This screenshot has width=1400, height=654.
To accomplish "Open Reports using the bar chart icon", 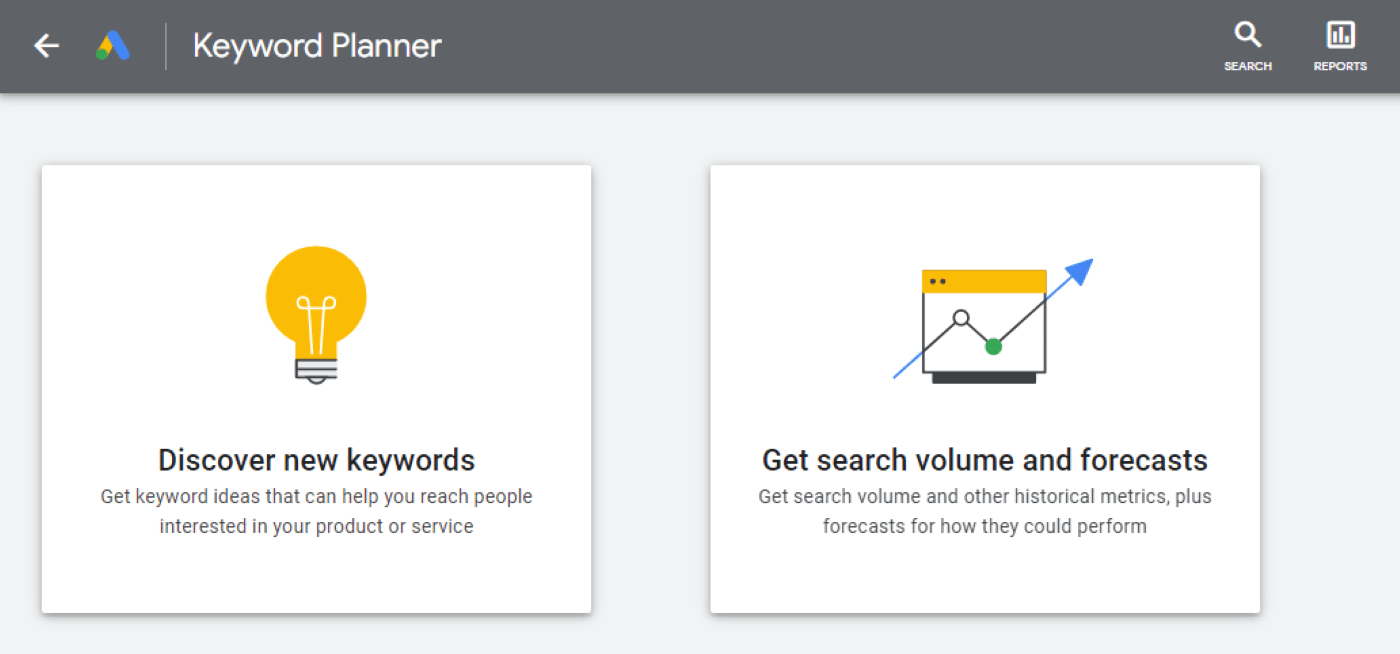I will tap(1339, 34).
